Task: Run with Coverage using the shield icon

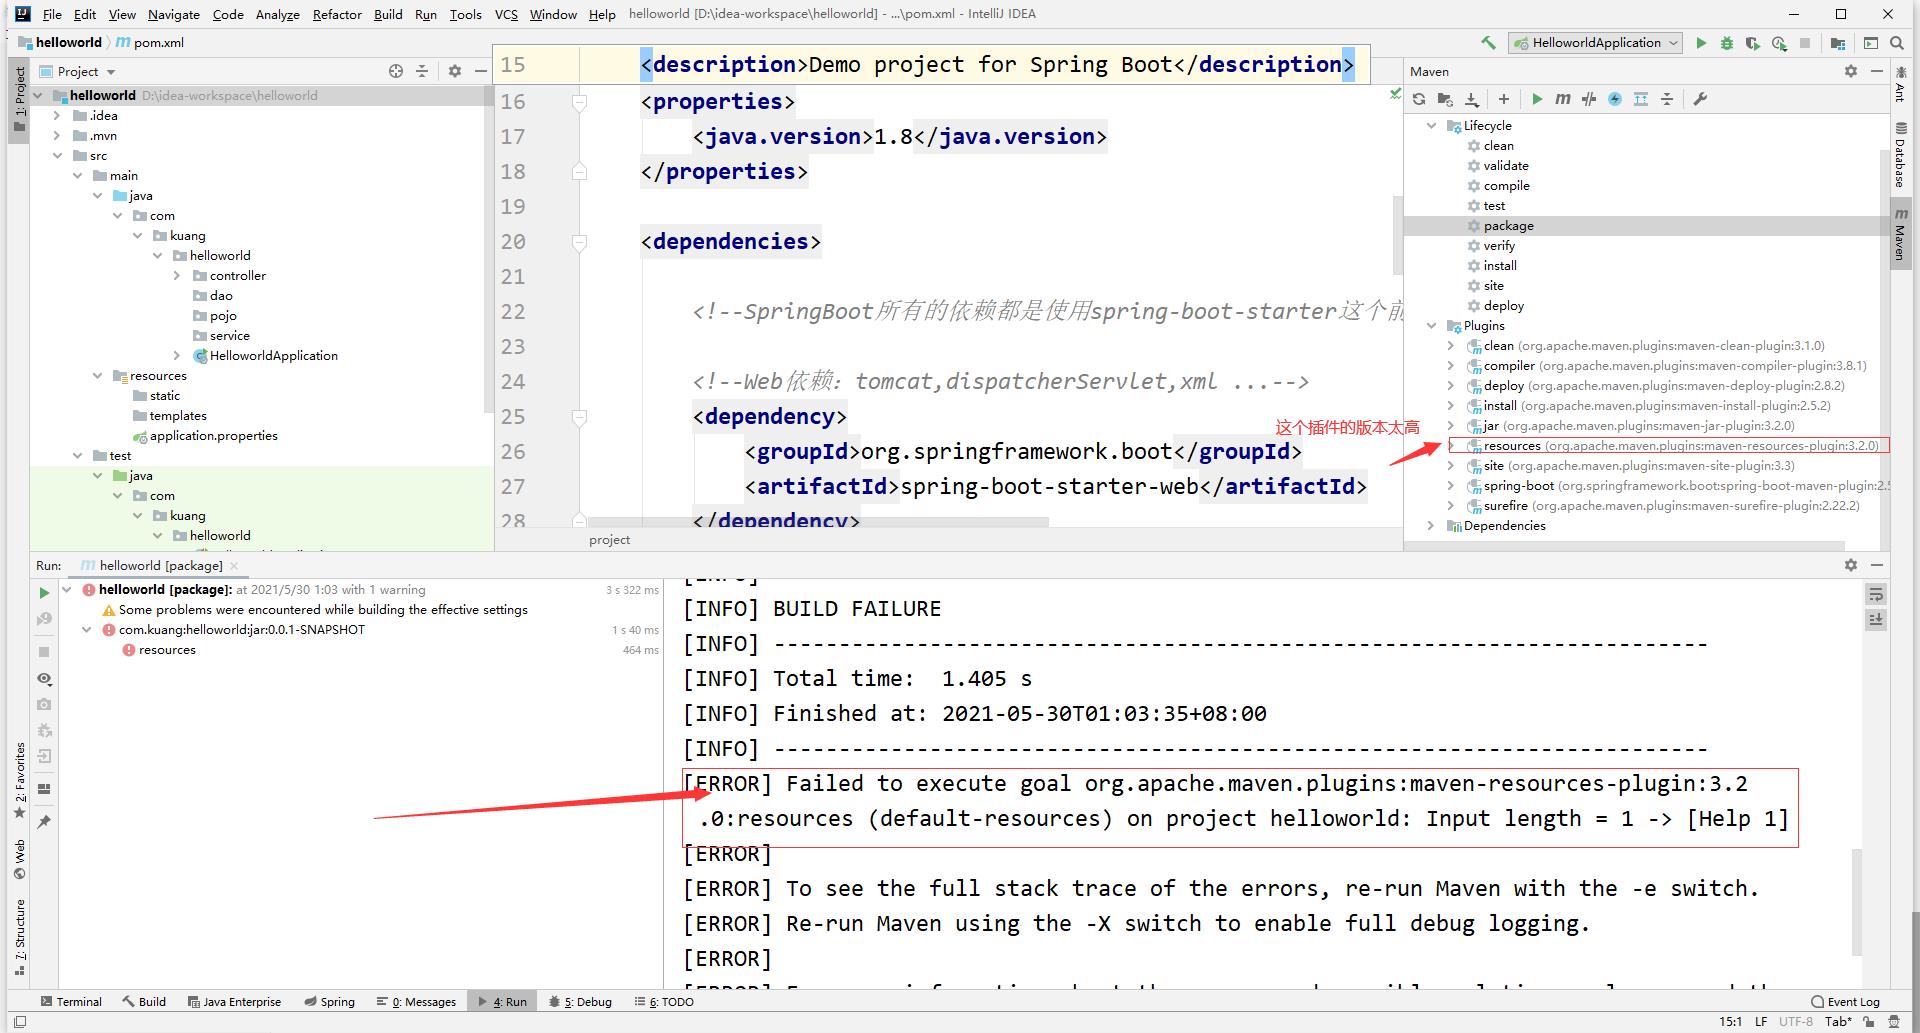Action: 1753,43
